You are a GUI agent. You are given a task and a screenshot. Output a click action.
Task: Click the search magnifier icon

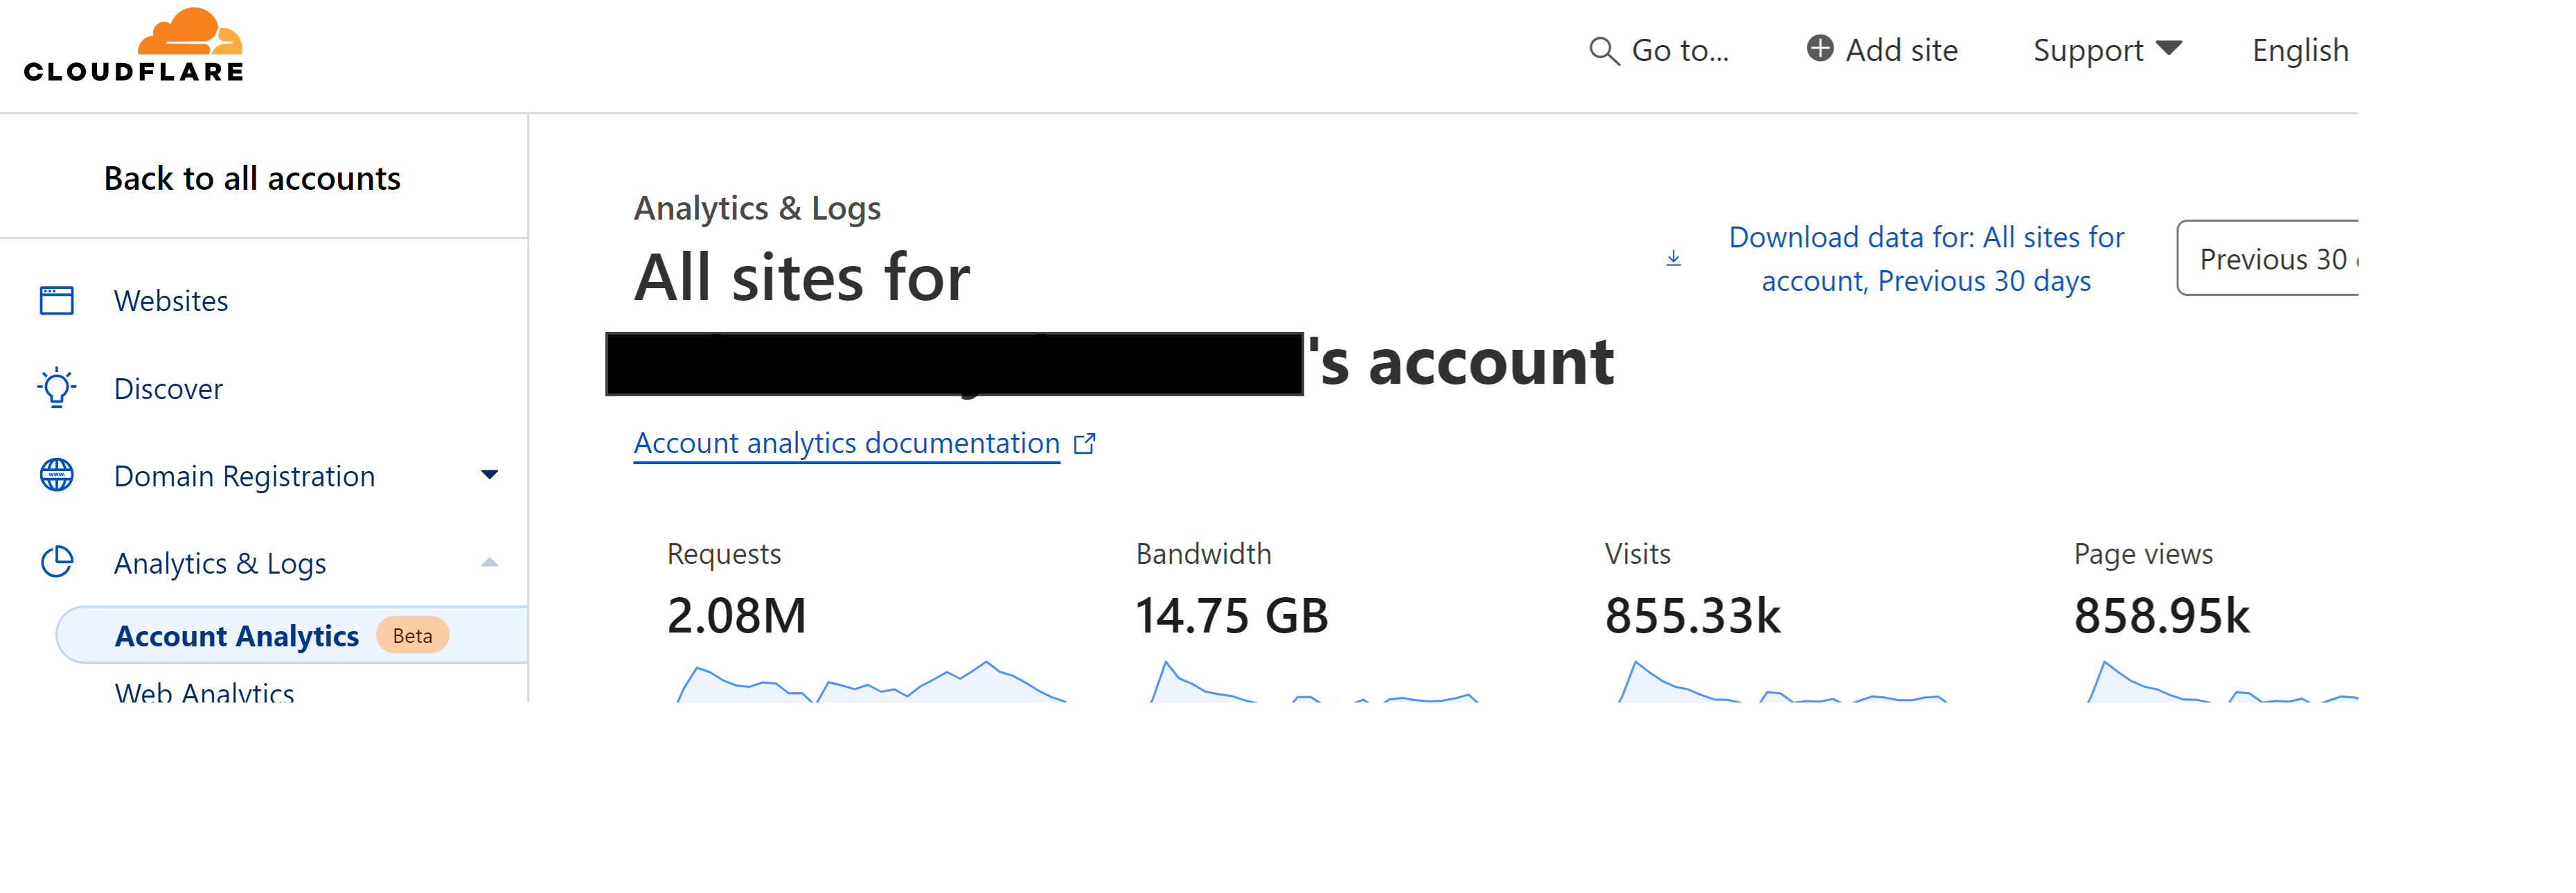1603,51
